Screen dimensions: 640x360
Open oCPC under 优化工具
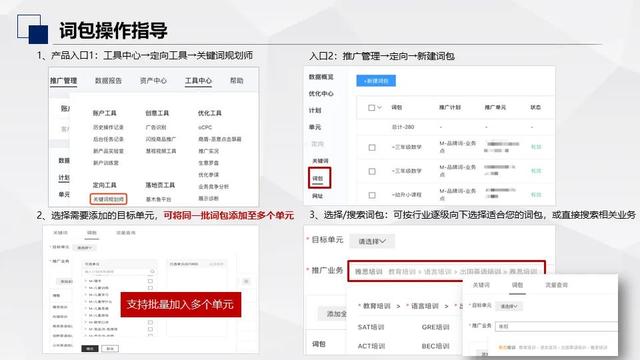coord(205,127)
